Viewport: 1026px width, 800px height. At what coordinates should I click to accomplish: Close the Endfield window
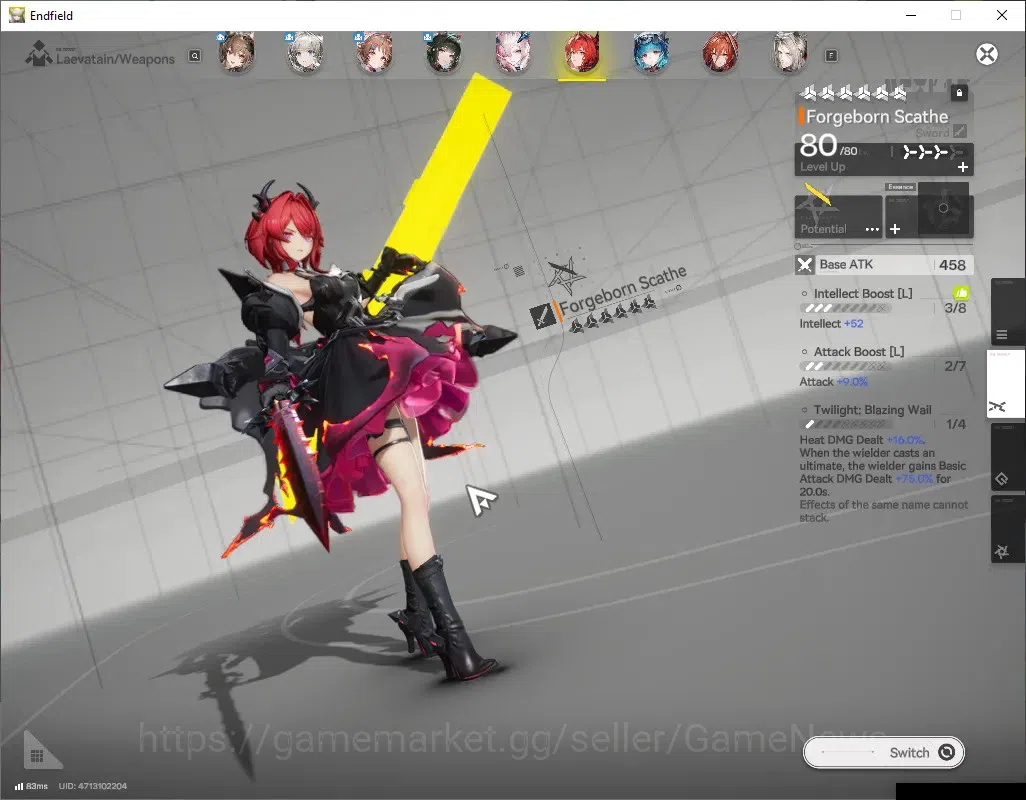1002,15
